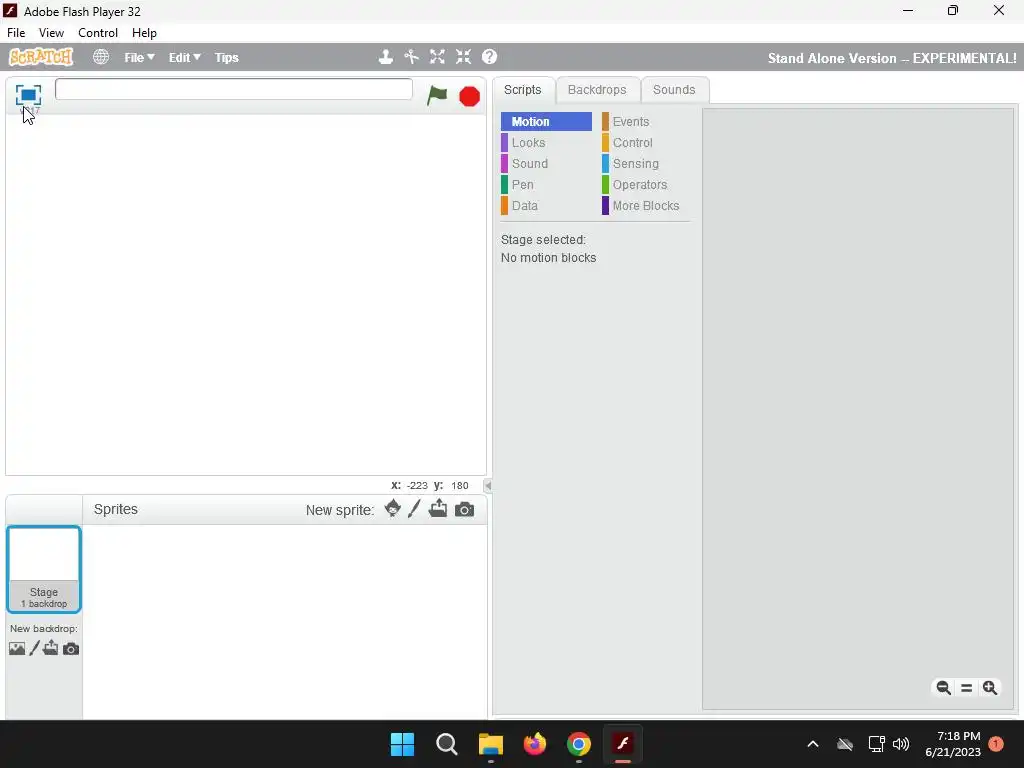The height and width of the screenshot is (768, 1024).
Task: Click the Scratch logo
Action: point(40,57)
